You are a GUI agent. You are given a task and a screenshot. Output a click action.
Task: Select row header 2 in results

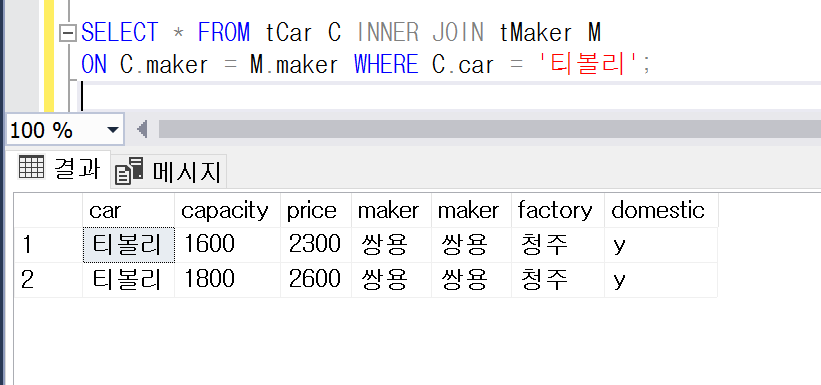coord(48,280)
